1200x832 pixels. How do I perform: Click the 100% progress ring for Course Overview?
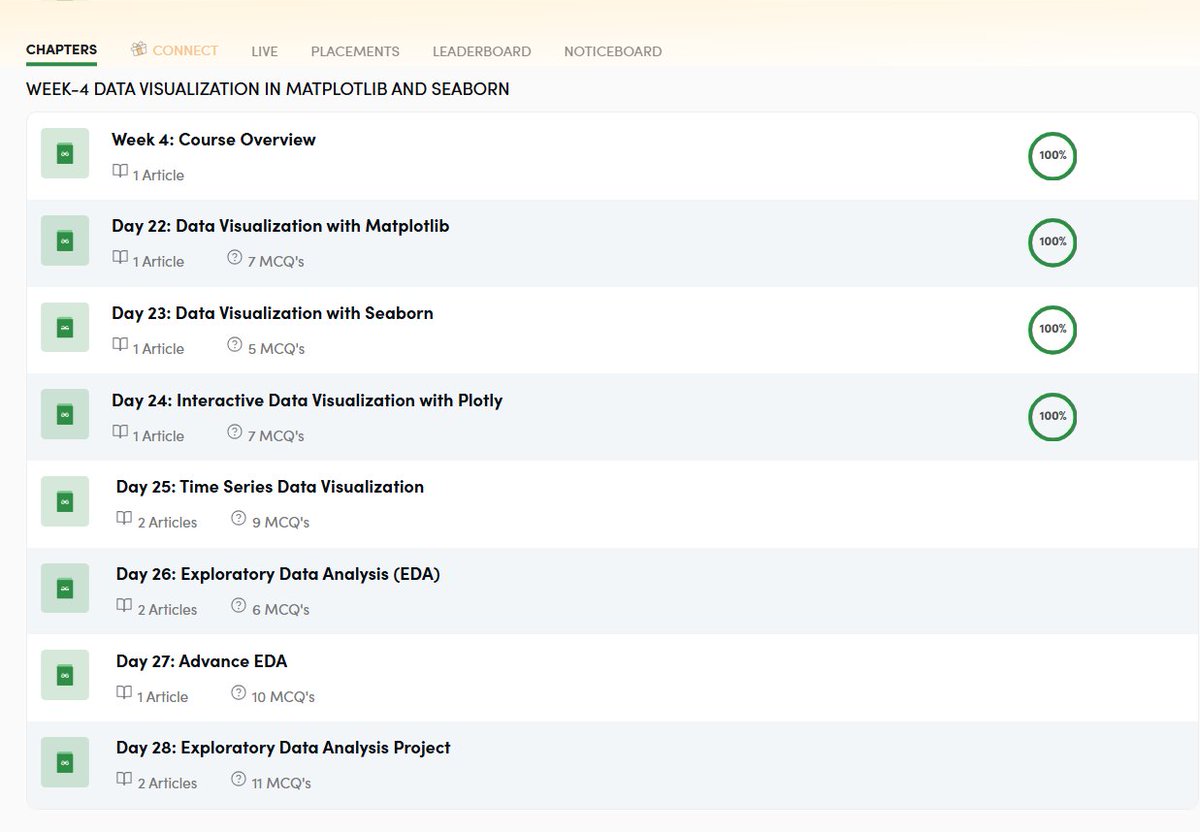(x=1052, y=156)
